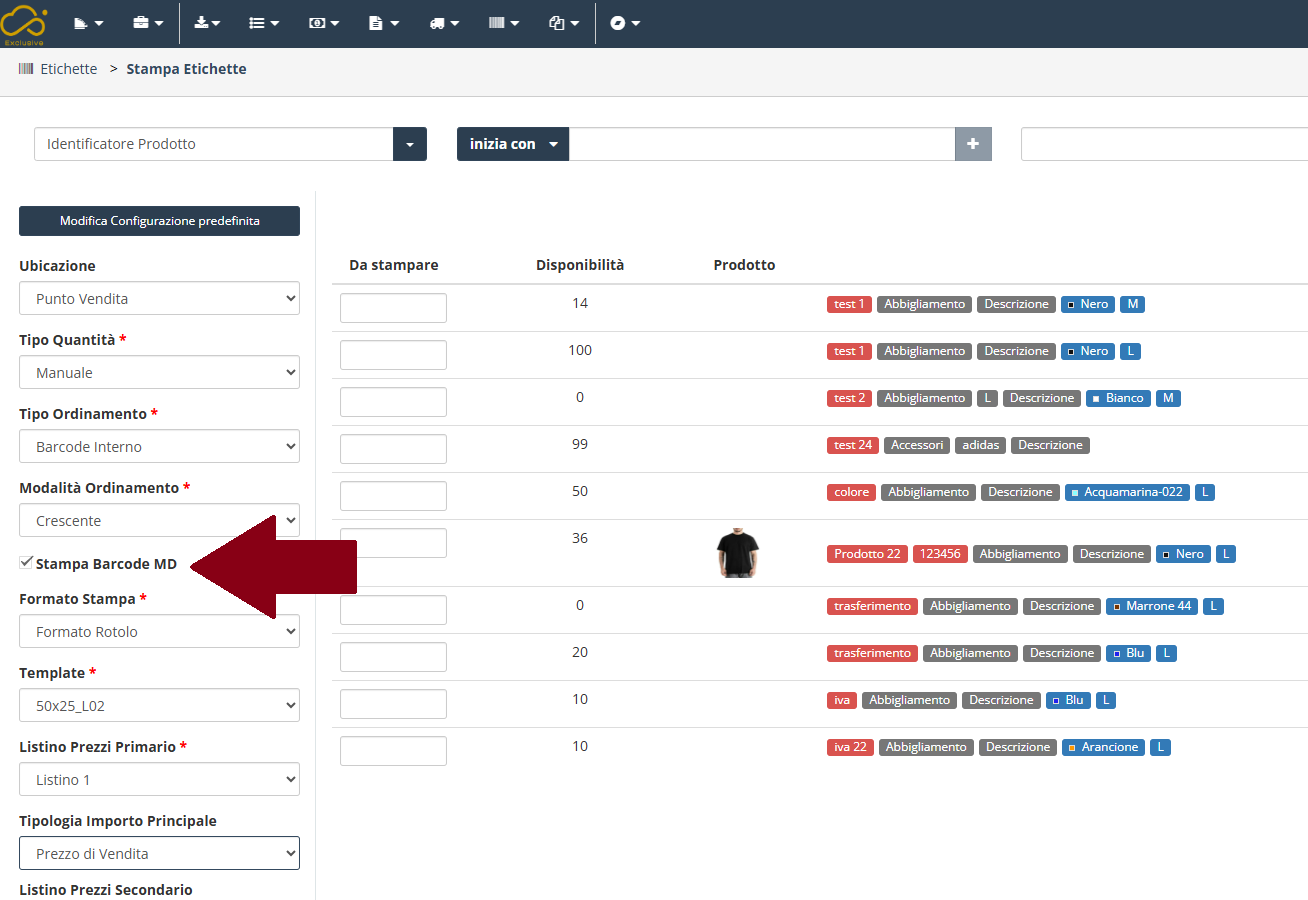Screen dimensions: 1308x900
Task: Click the black t-shirt product thumbnail
Action: tap(738, 553)
